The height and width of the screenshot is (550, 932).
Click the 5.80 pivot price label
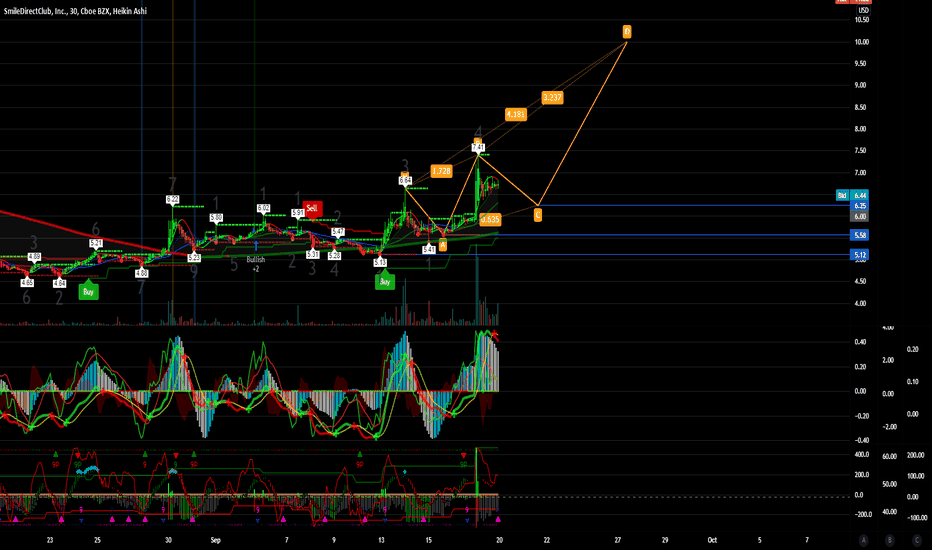tap(216, 218)
